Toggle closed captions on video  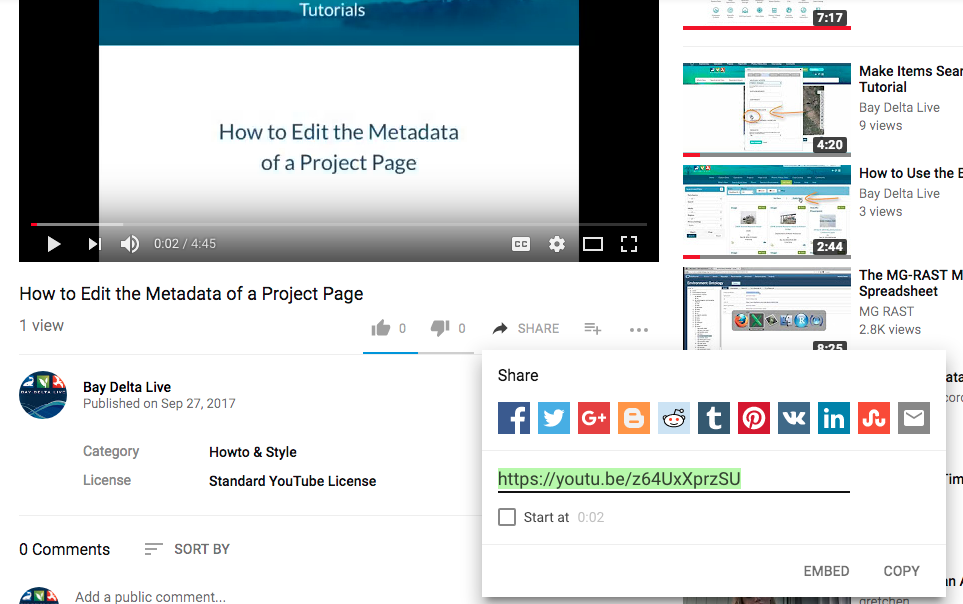tap(520, 244)
